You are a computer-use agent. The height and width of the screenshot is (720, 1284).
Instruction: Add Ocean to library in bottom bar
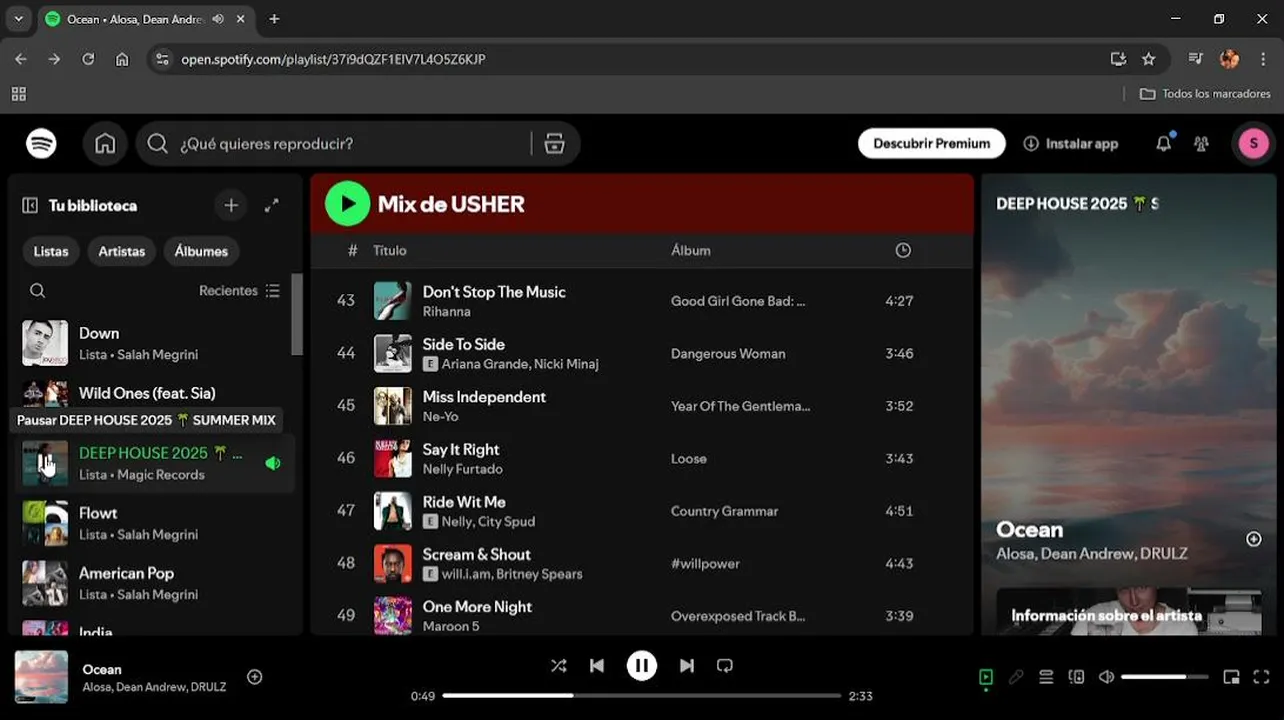[255, 677]
